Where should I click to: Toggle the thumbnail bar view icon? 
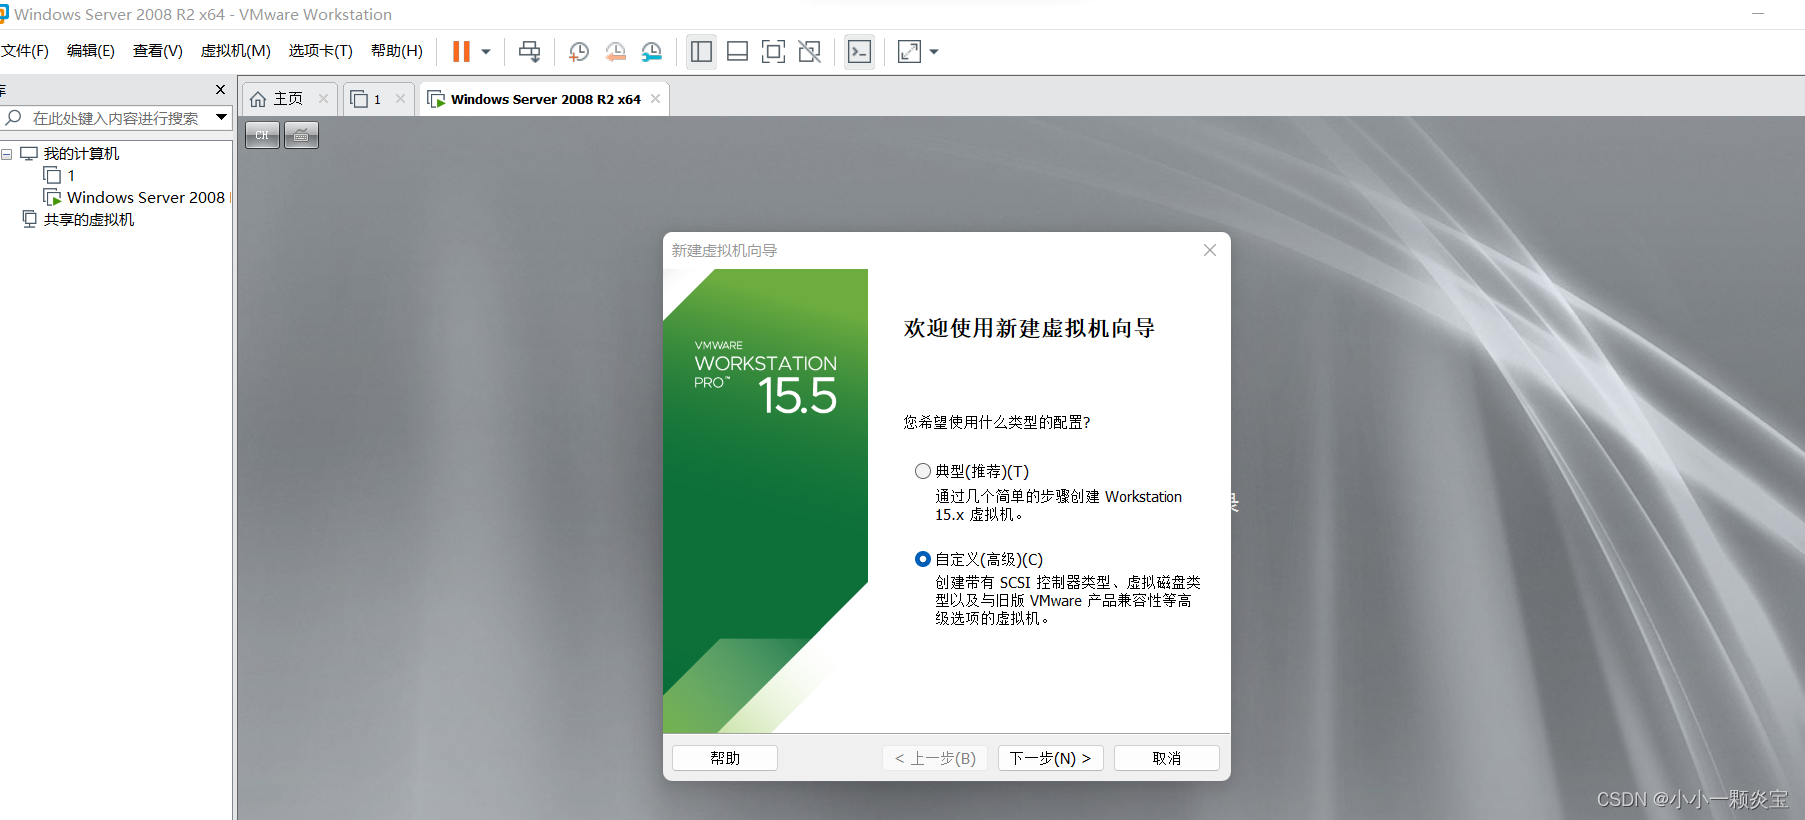point(738,52)
